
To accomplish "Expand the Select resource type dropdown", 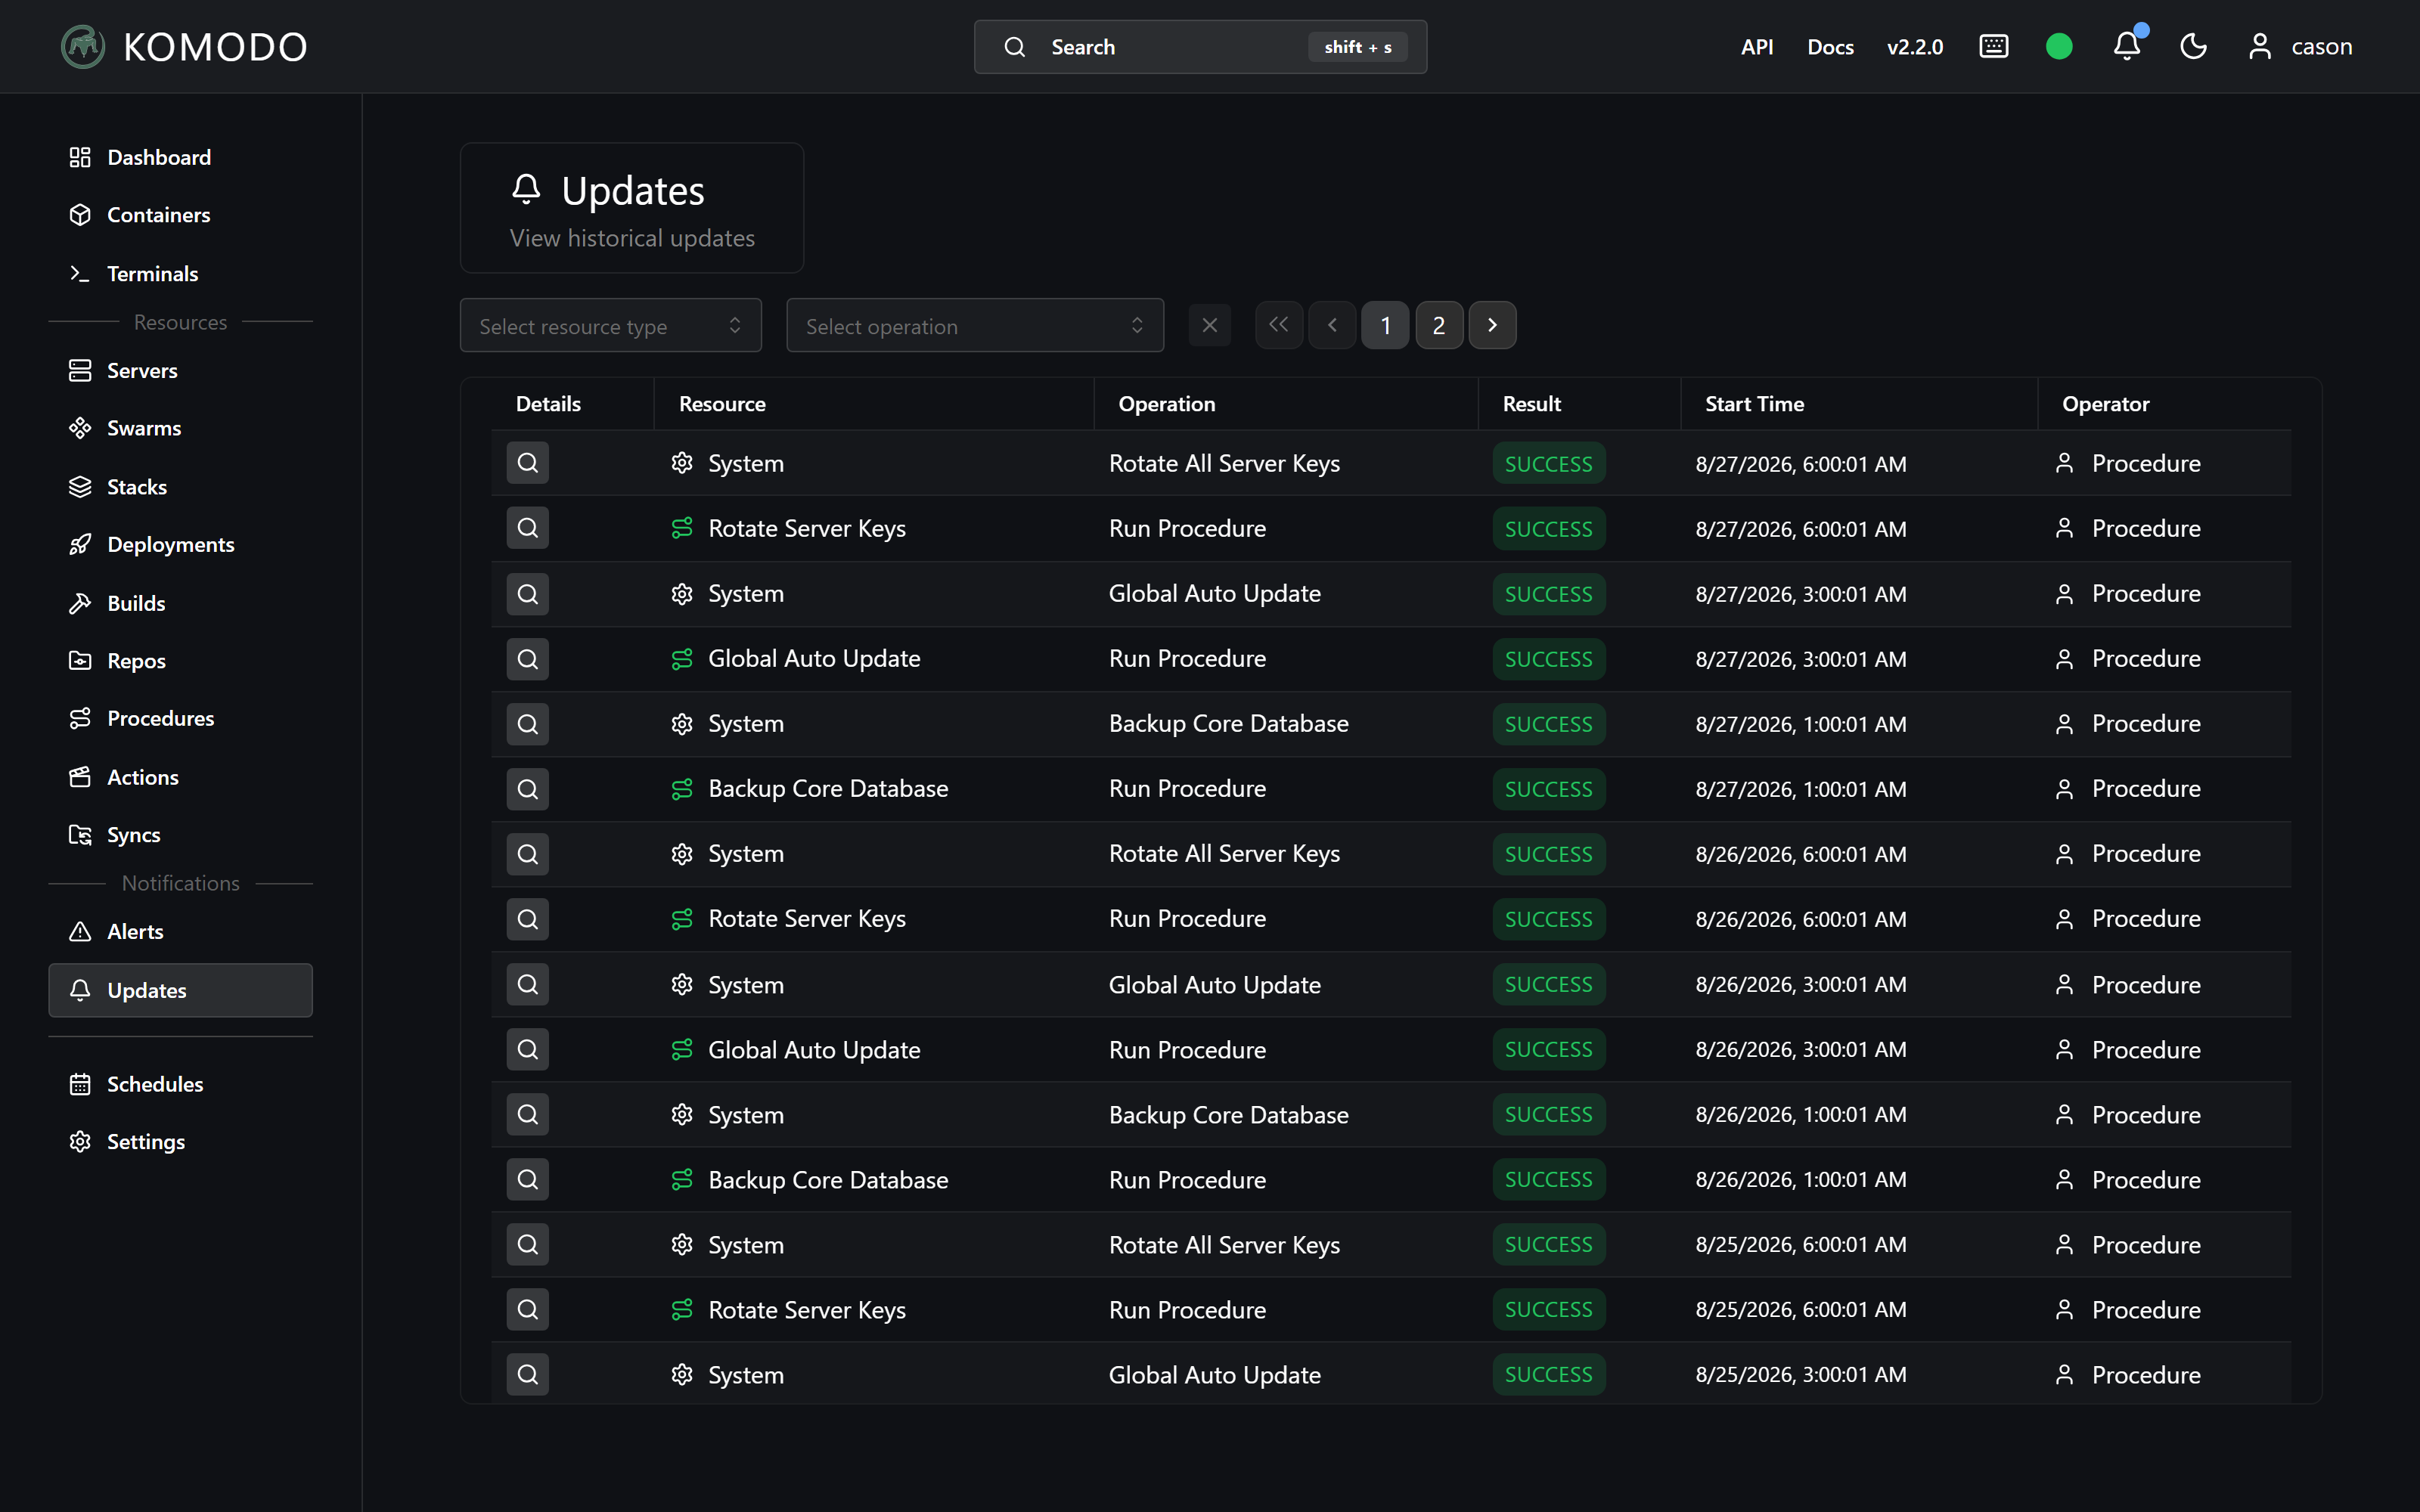I will [610, 325].
